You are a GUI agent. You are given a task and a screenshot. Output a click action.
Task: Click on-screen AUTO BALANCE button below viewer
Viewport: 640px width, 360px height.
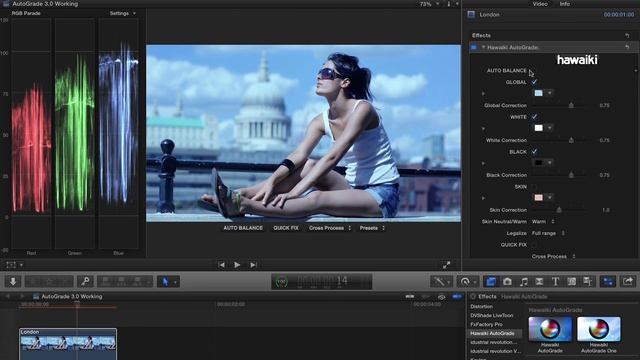[x=243, y=228]
